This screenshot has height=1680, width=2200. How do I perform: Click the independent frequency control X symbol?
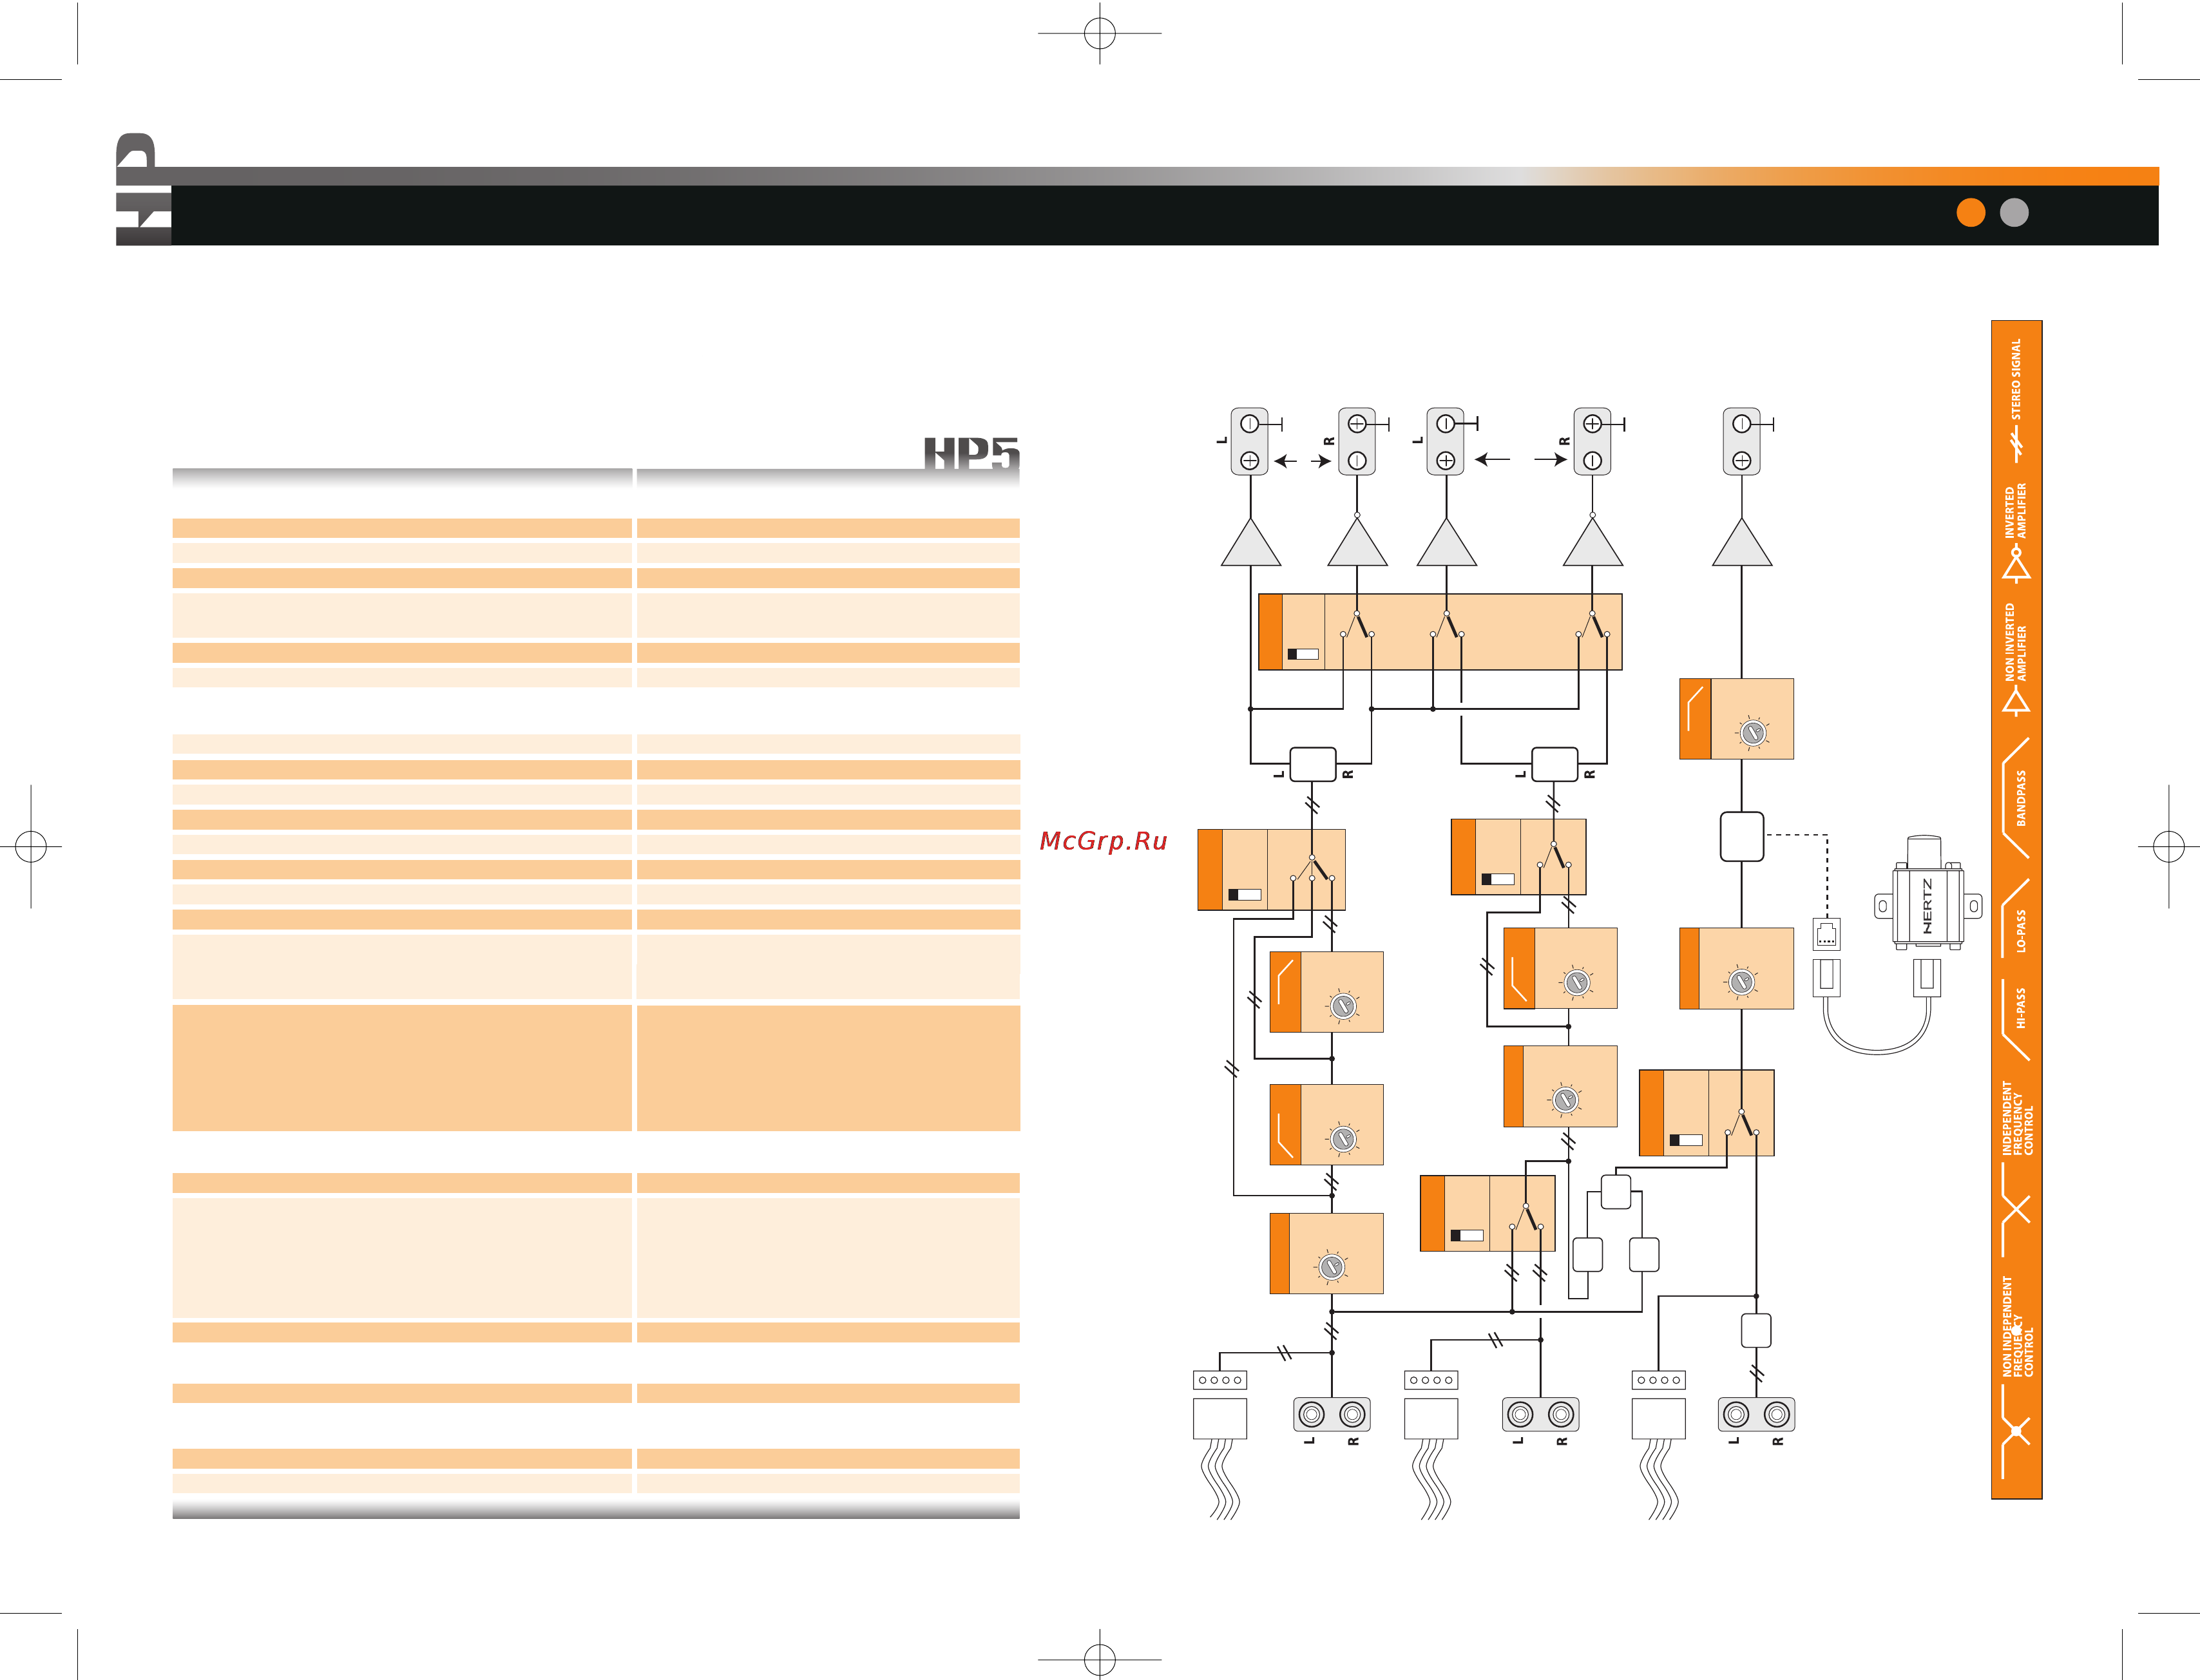tap(2016, 1210)
